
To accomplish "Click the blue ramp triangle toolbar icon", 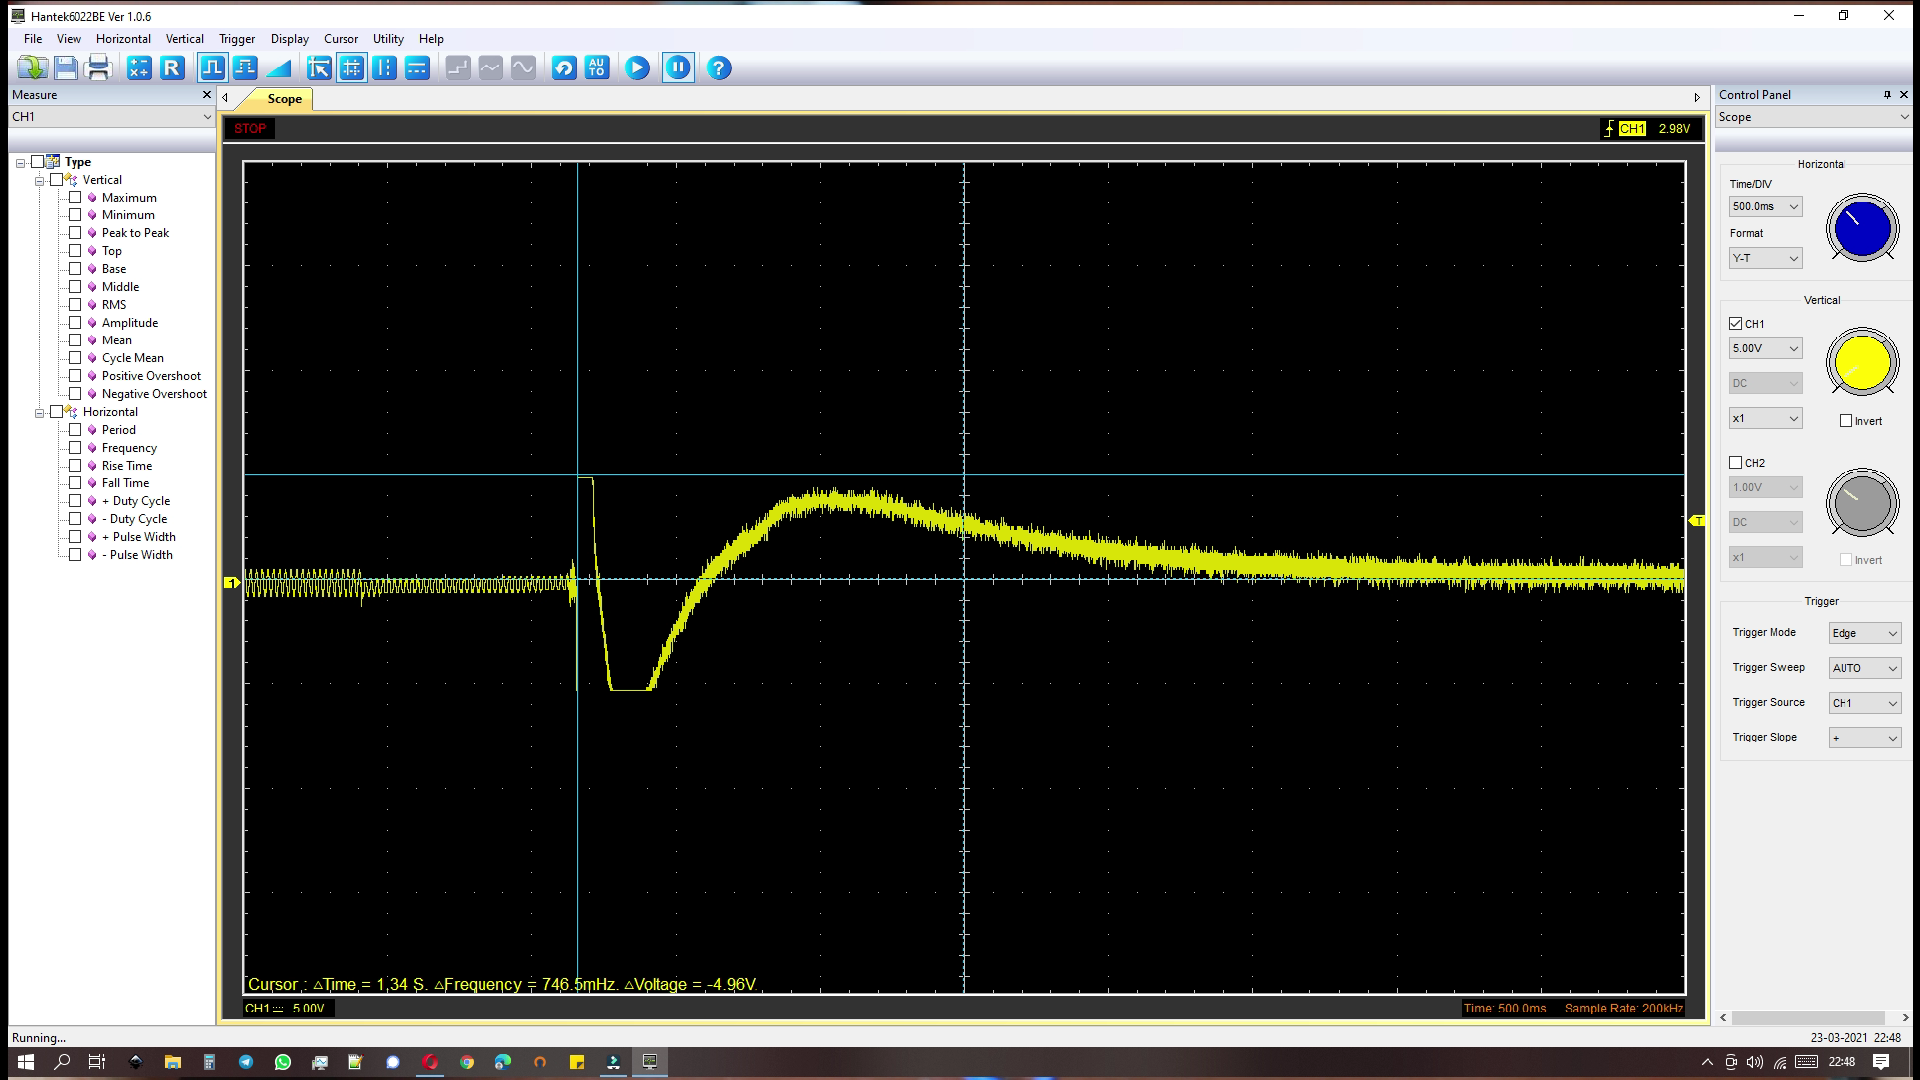I will point(279,68).
